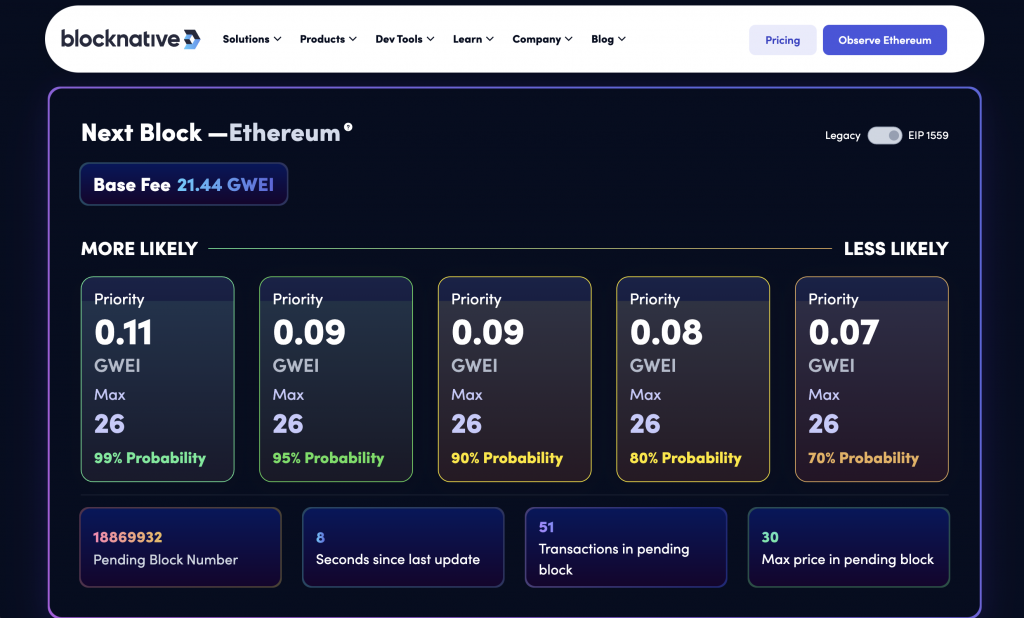Expand the Company menu

click(x=542, y=39)
